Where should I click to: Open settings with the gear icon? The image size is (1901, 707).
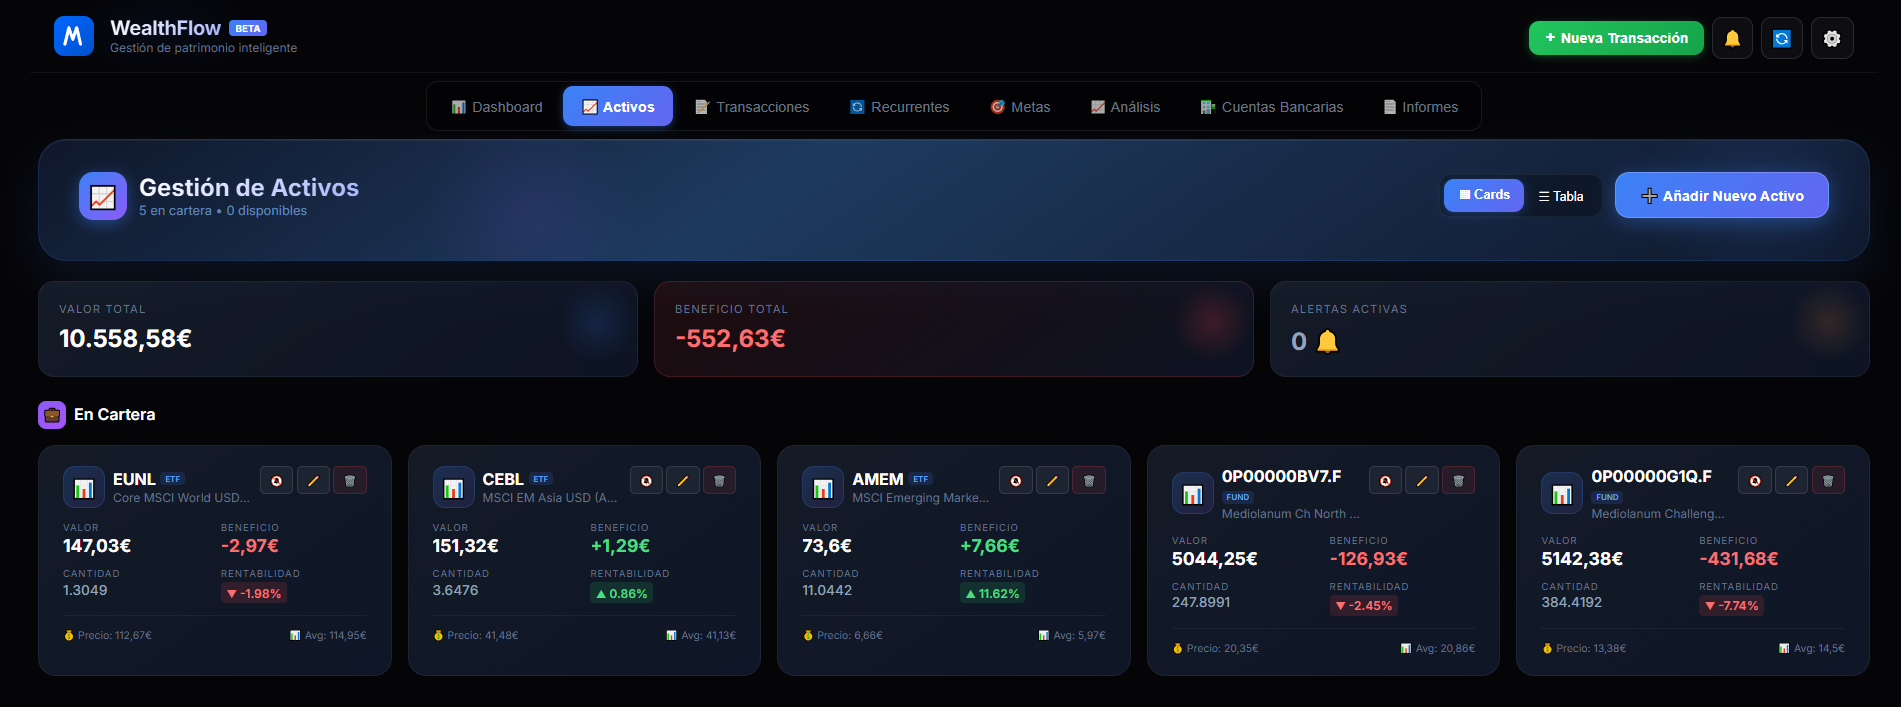tap(1832, 38)
